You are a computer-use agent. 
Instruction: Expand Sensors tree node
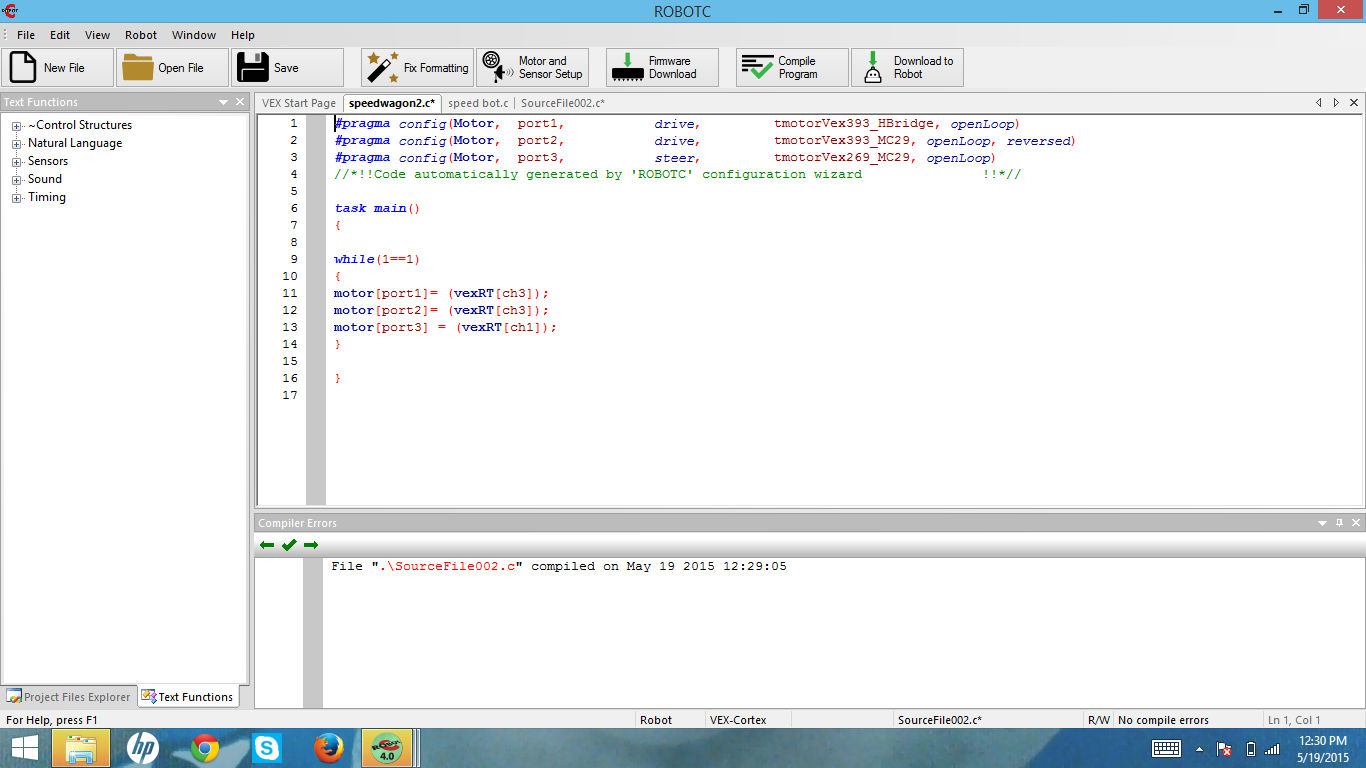17,162
